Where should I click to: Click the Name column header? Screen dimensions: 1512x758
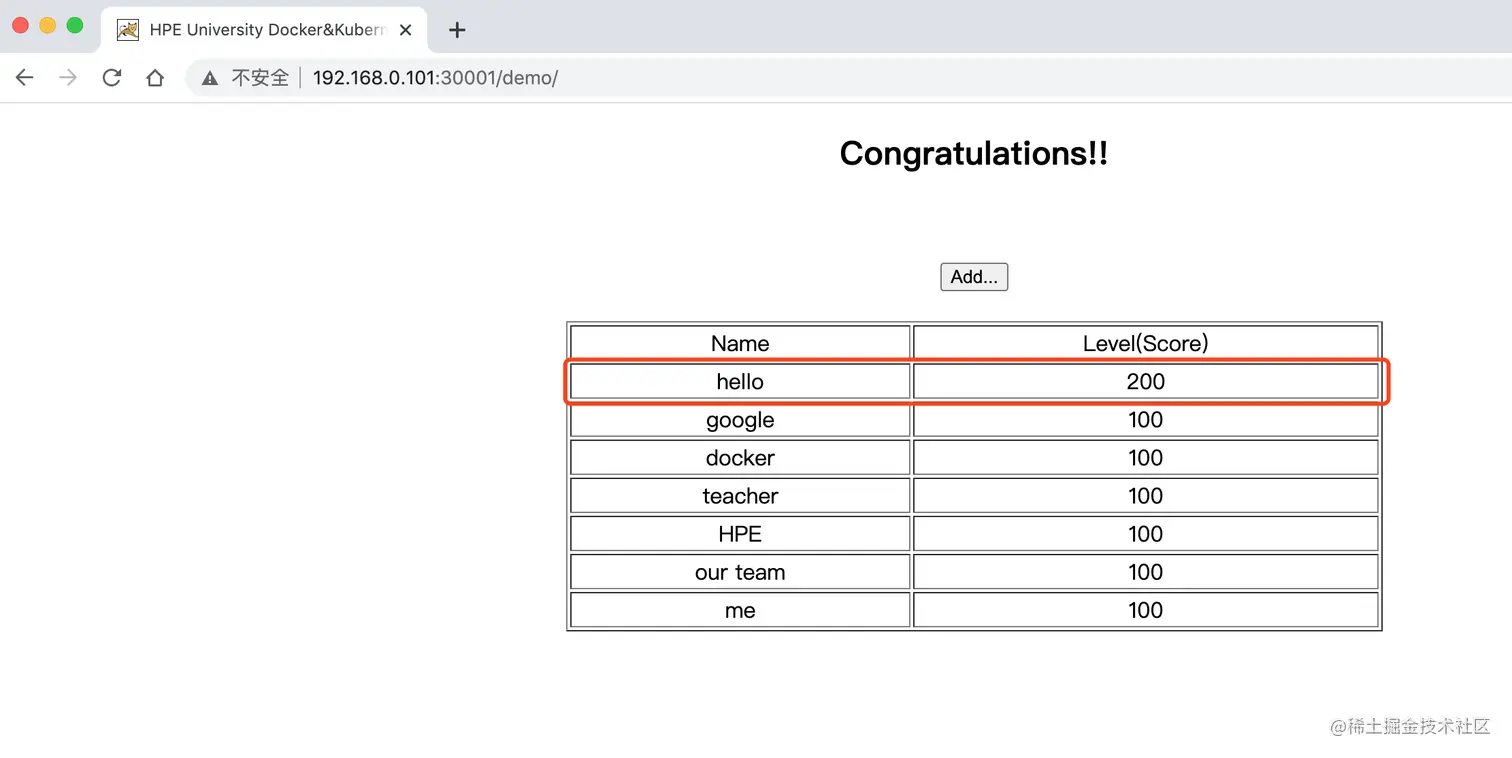(740, 343)
